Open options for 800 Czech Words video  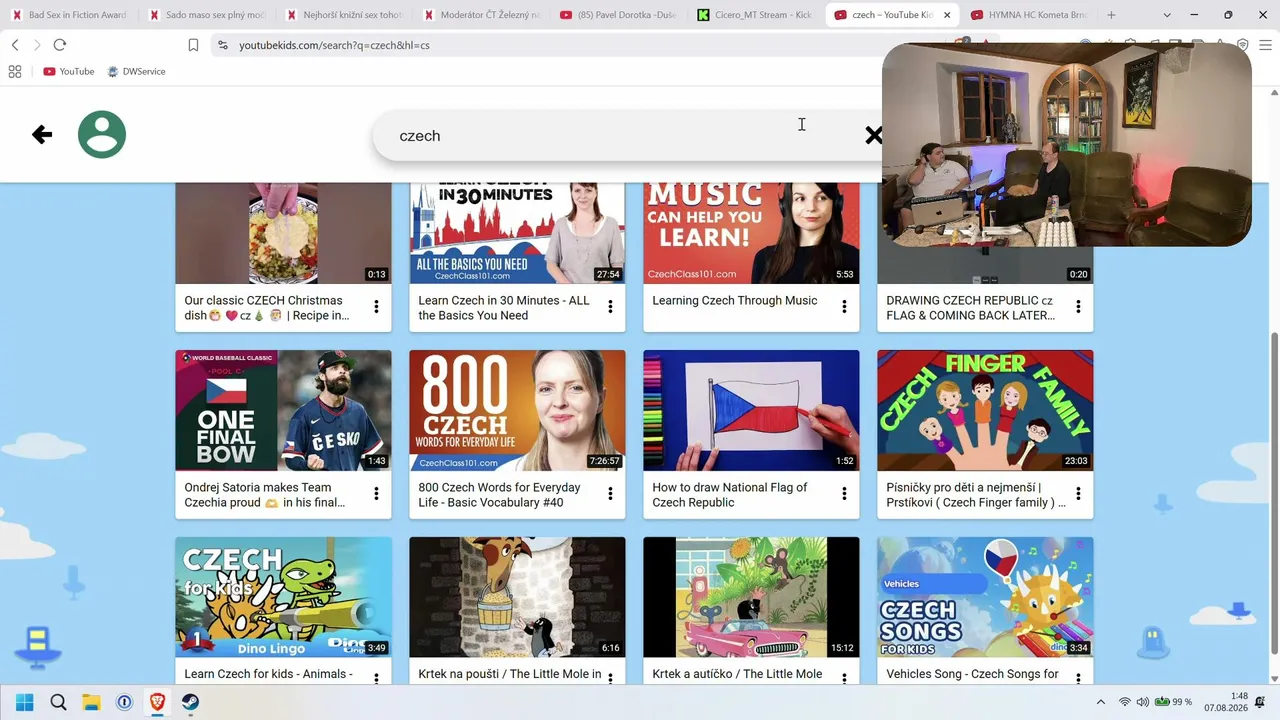coord(610,494)
